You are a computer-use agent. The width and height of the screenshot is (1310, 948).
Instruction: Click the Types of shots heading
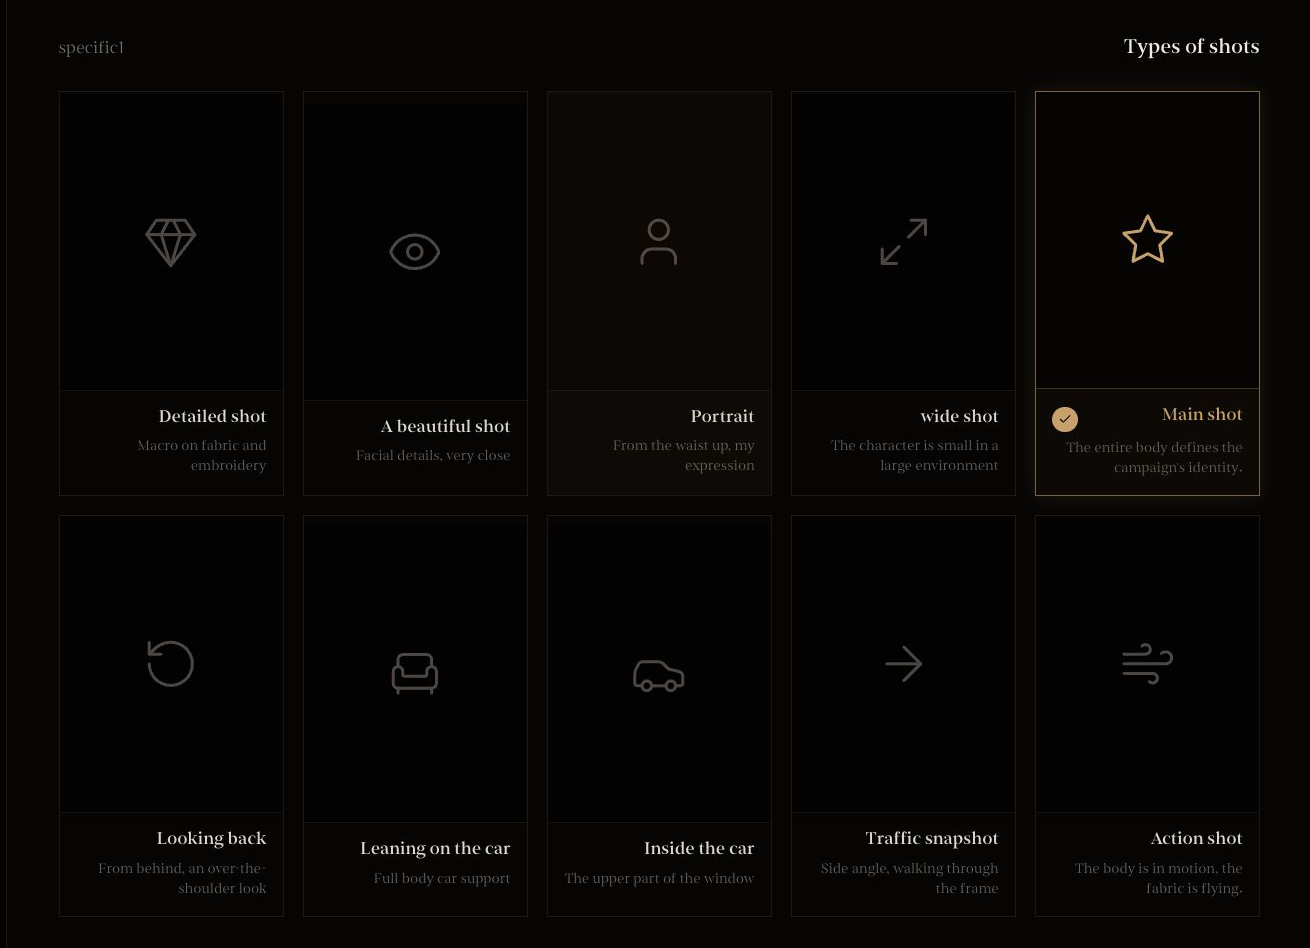(1191, 46)
